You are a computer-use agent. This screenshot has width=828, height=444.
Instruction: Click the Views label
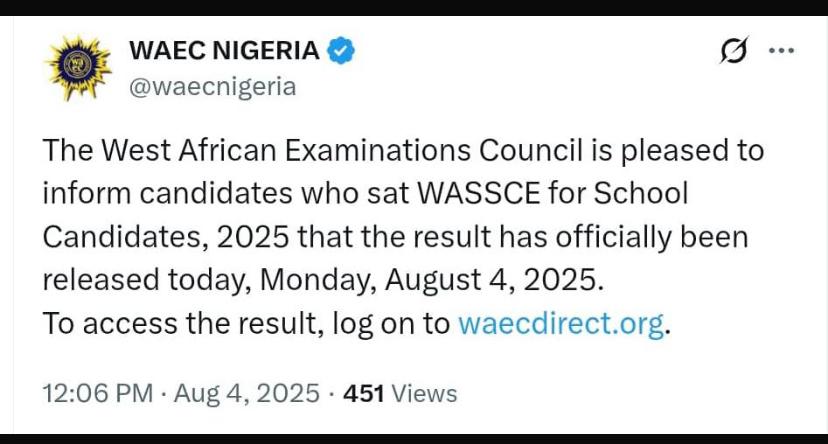point(424,393)
